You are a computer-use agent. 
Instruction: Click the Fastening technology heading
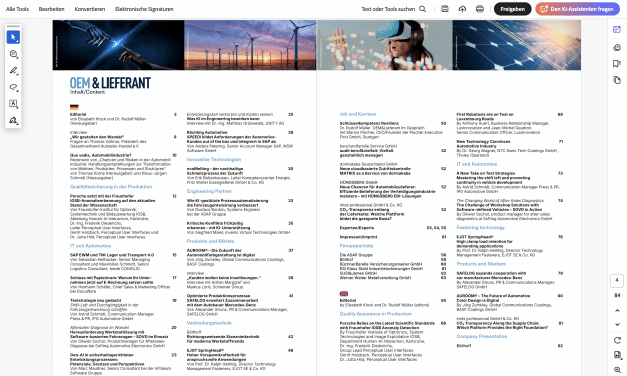point(481,228)
